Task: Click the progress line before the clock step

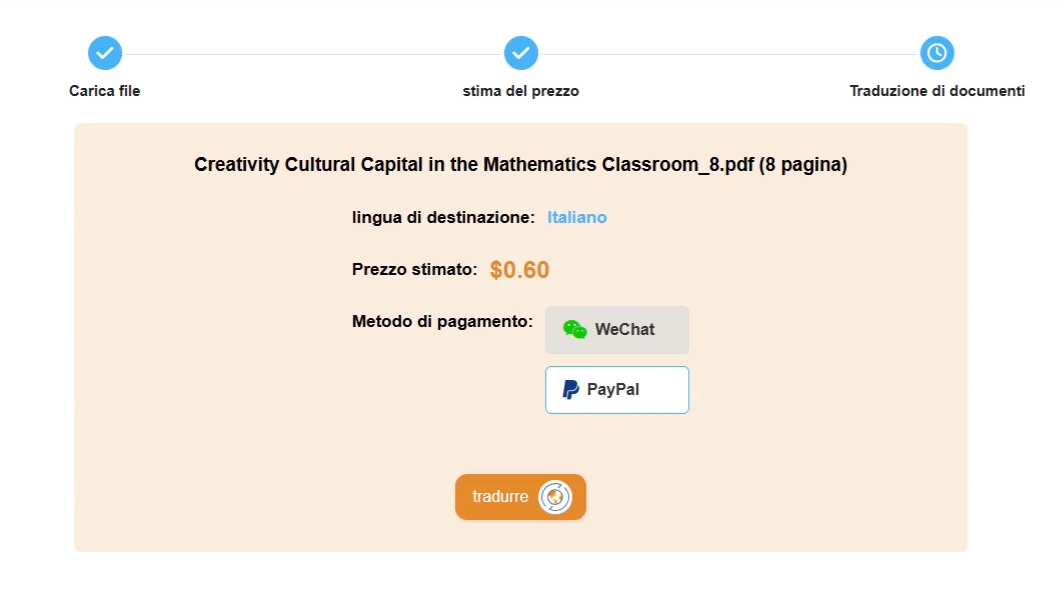Action: pyautogui.click(x=729, y=54)
